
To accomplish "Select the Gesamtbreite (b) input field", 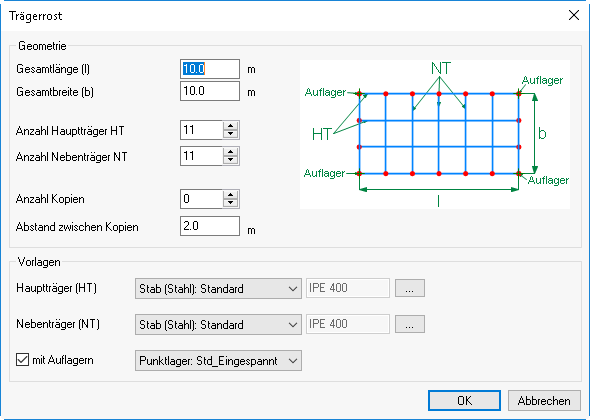I will click(210, 91).
